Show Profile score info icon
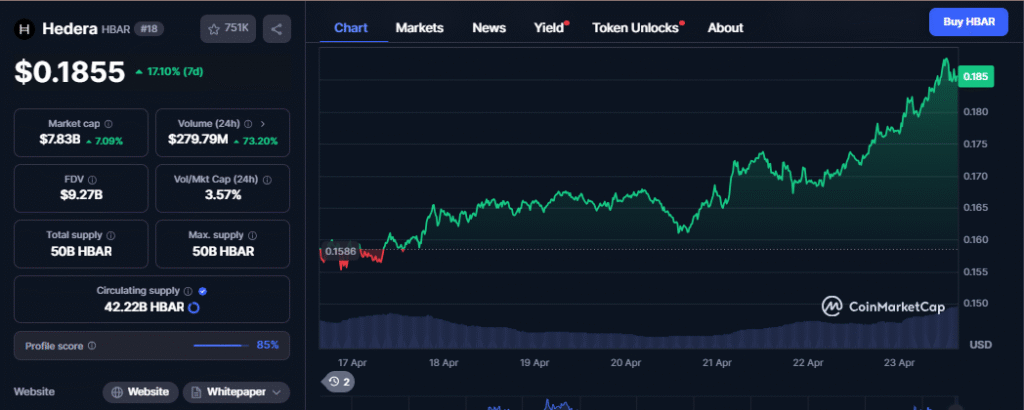1024x410 pixels. point(92,345)
